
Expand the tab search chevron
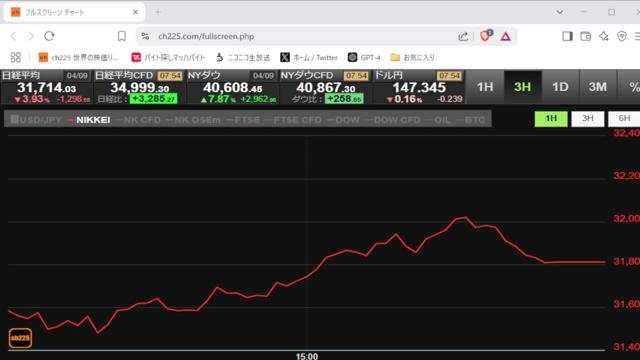tap(560, 12)
